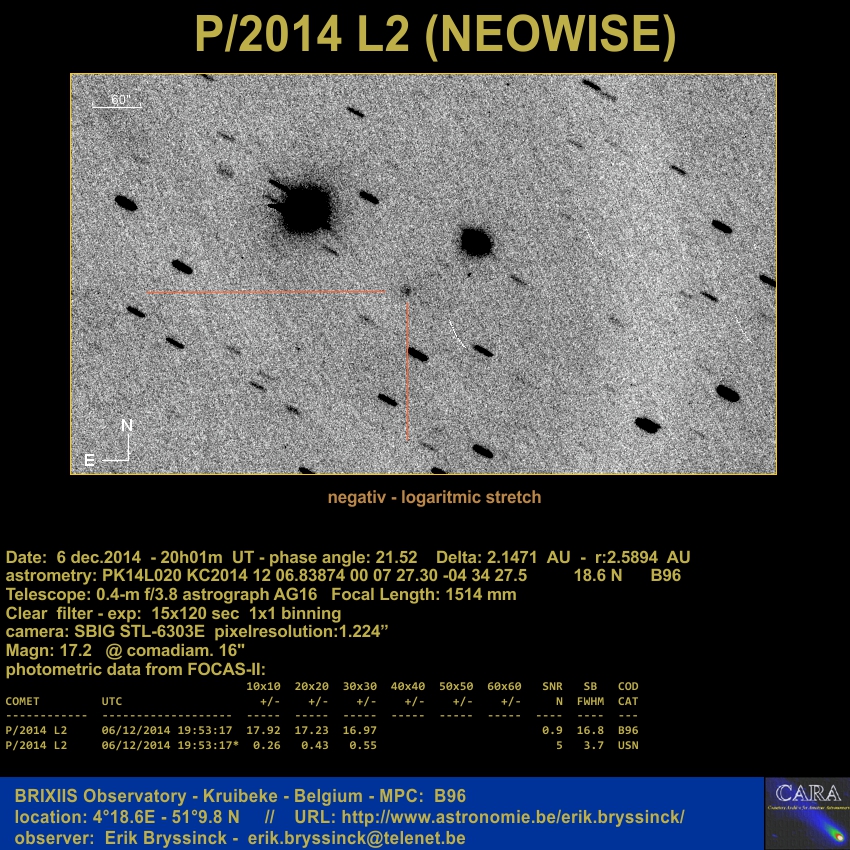Viewport: 850px width, 850px height.
Task: Click the vertical orange crosshair line
Action: (408, 370)
